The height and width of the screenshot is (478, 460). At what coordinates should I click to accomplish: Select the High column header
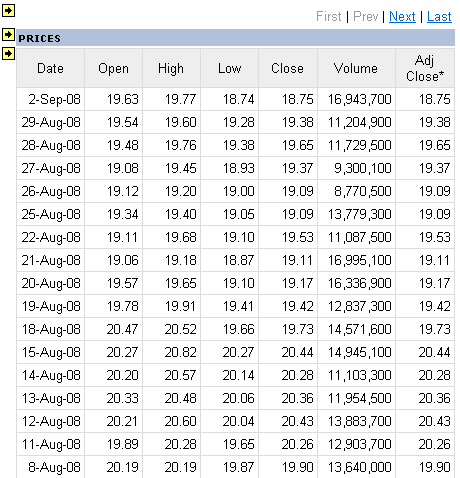click(171, 68)
